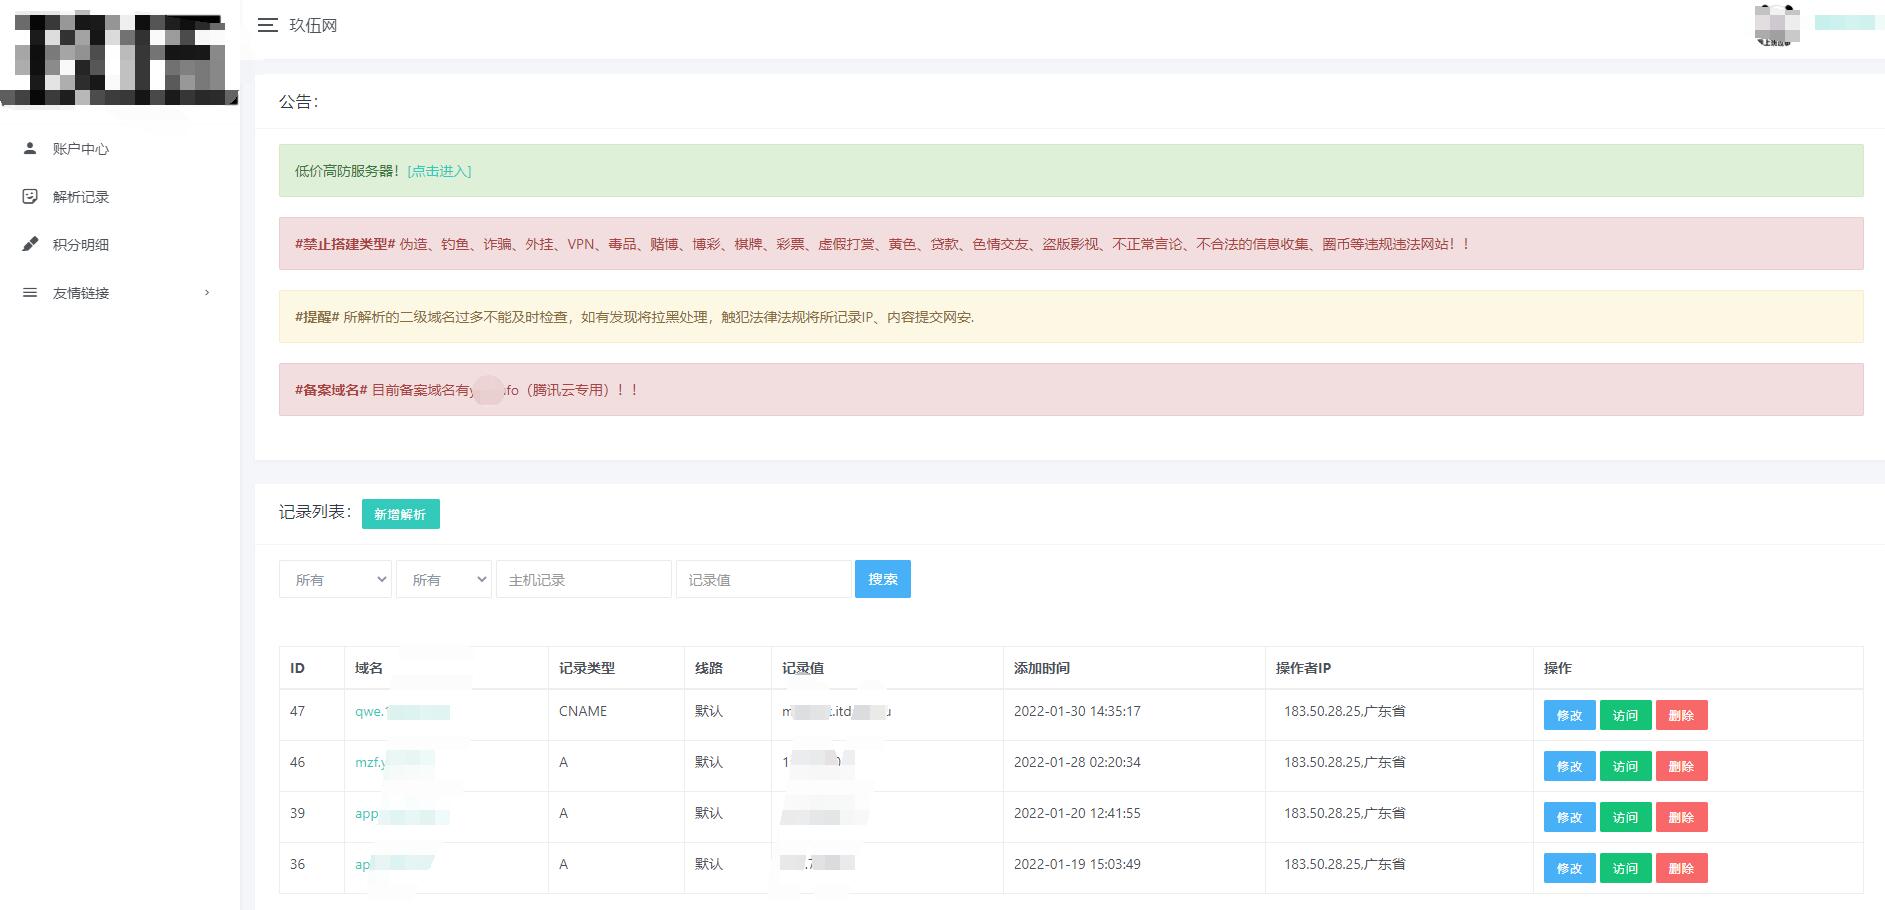The image size is (1885, 910).
Task: Click the 新增解析 button
Action: click(x=400, y=513)
